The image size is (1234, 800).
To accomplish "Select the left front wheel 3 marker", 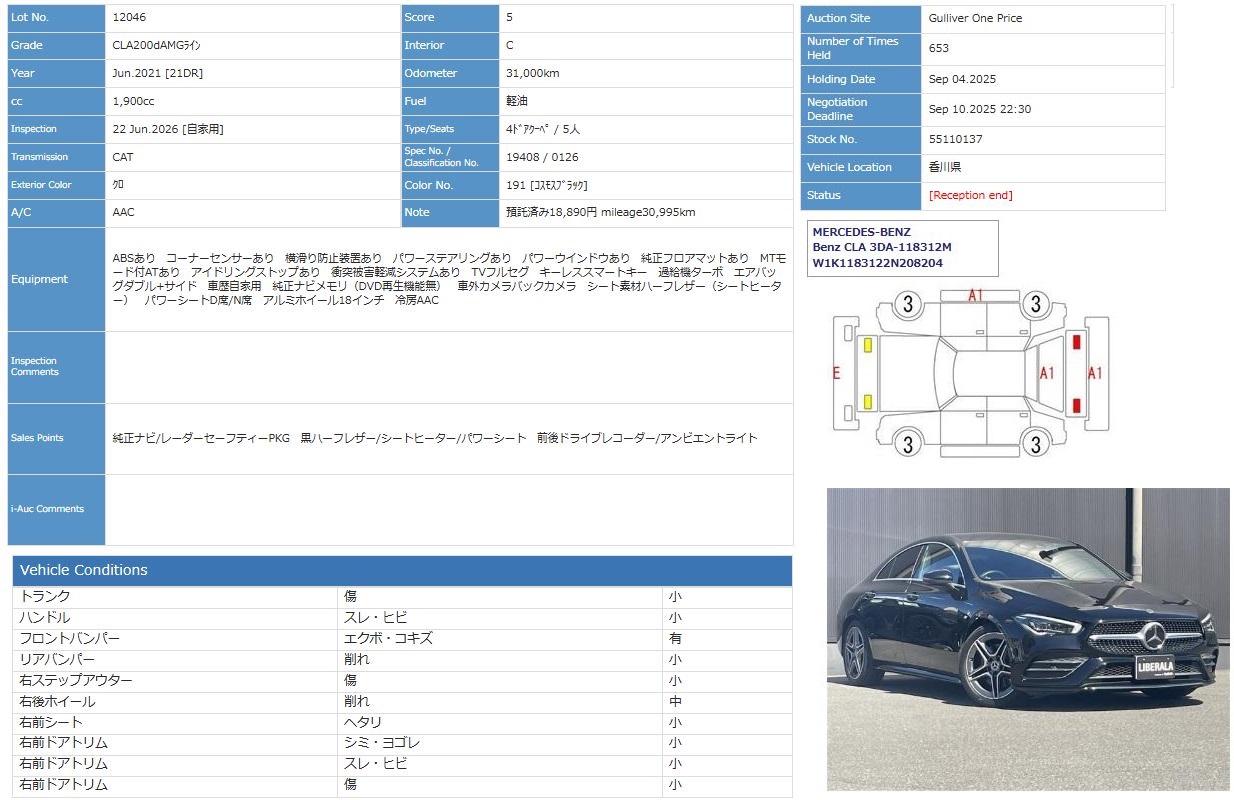I will tap(907, 442).
